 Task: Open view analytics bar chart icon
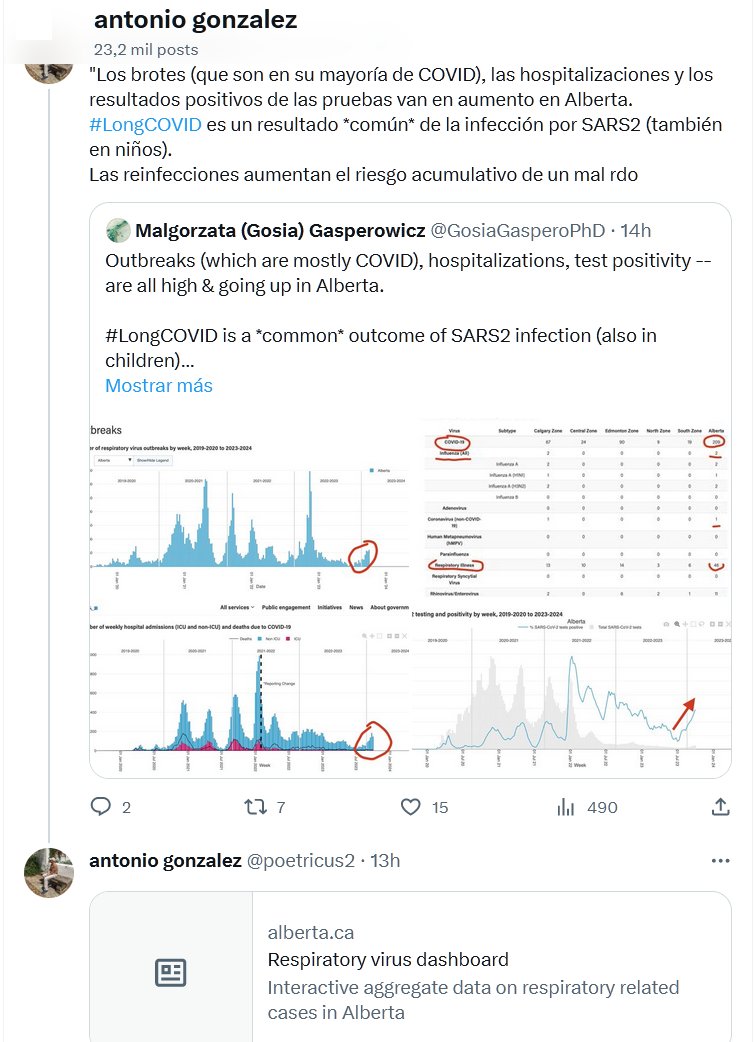coord(566,806)
